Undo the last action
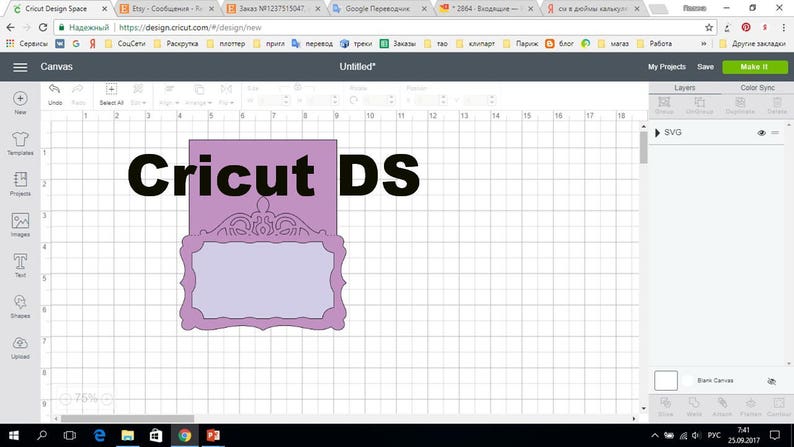Screen dimensions: 794x447 point(55,94)
